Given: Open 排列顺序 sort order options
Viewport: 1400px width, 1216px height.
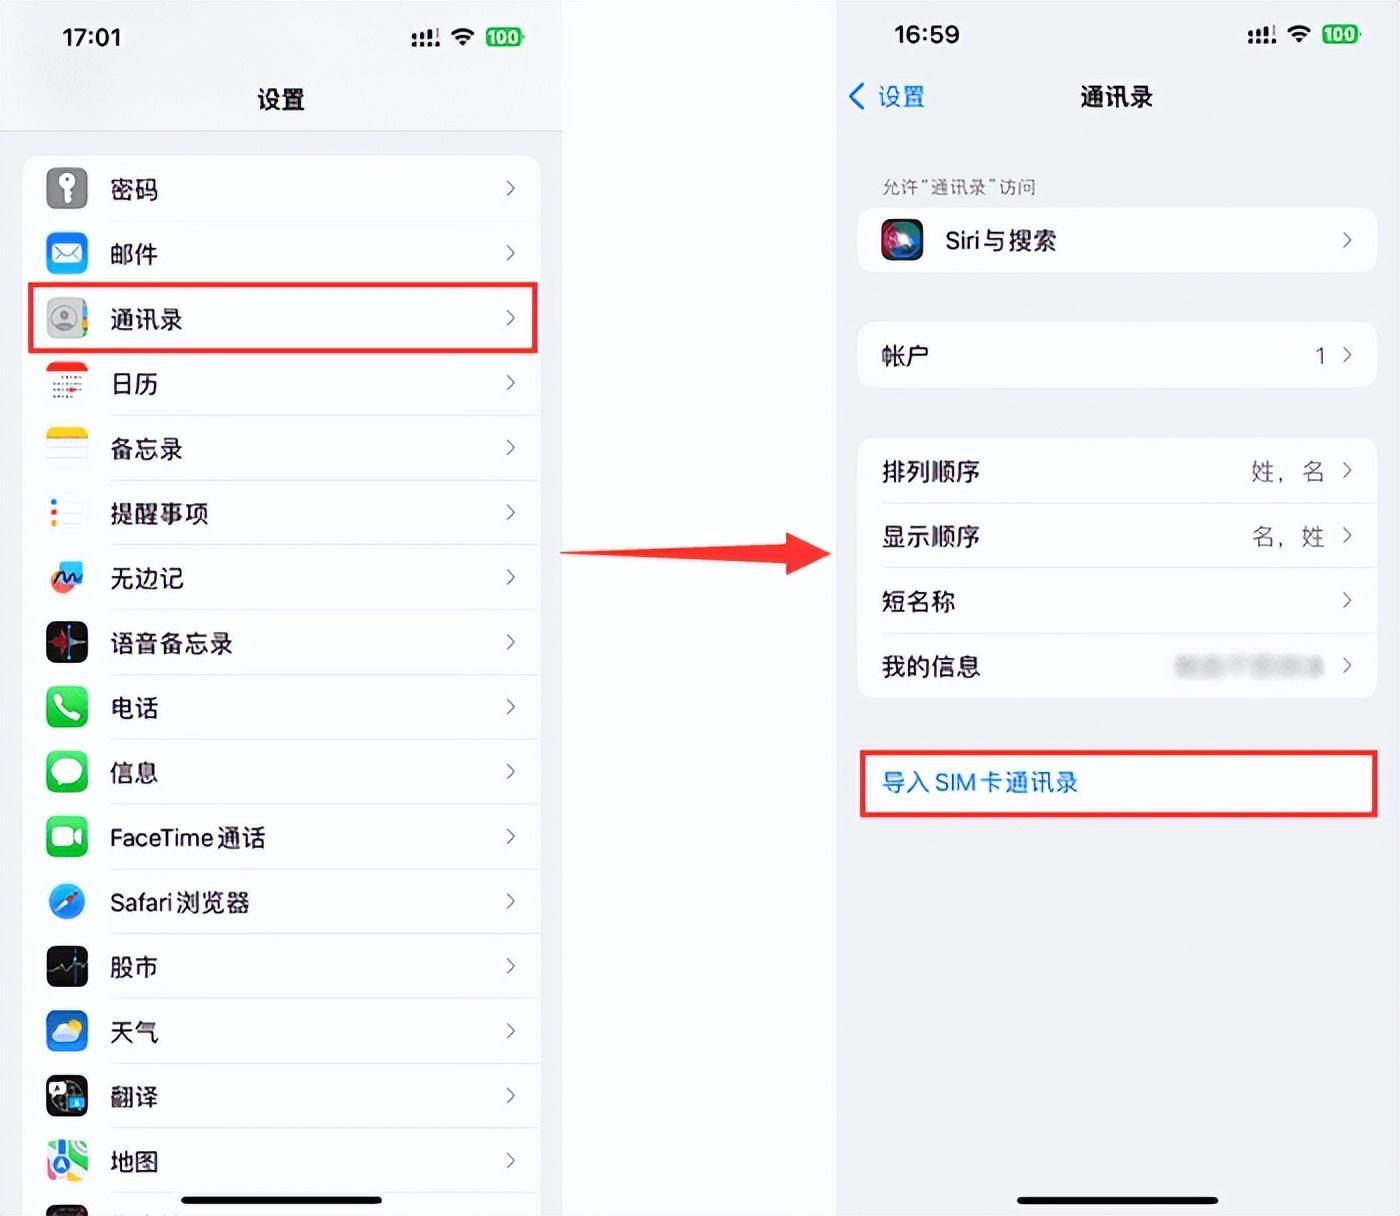Looking at the screenshot, I should click(1117, 471).
